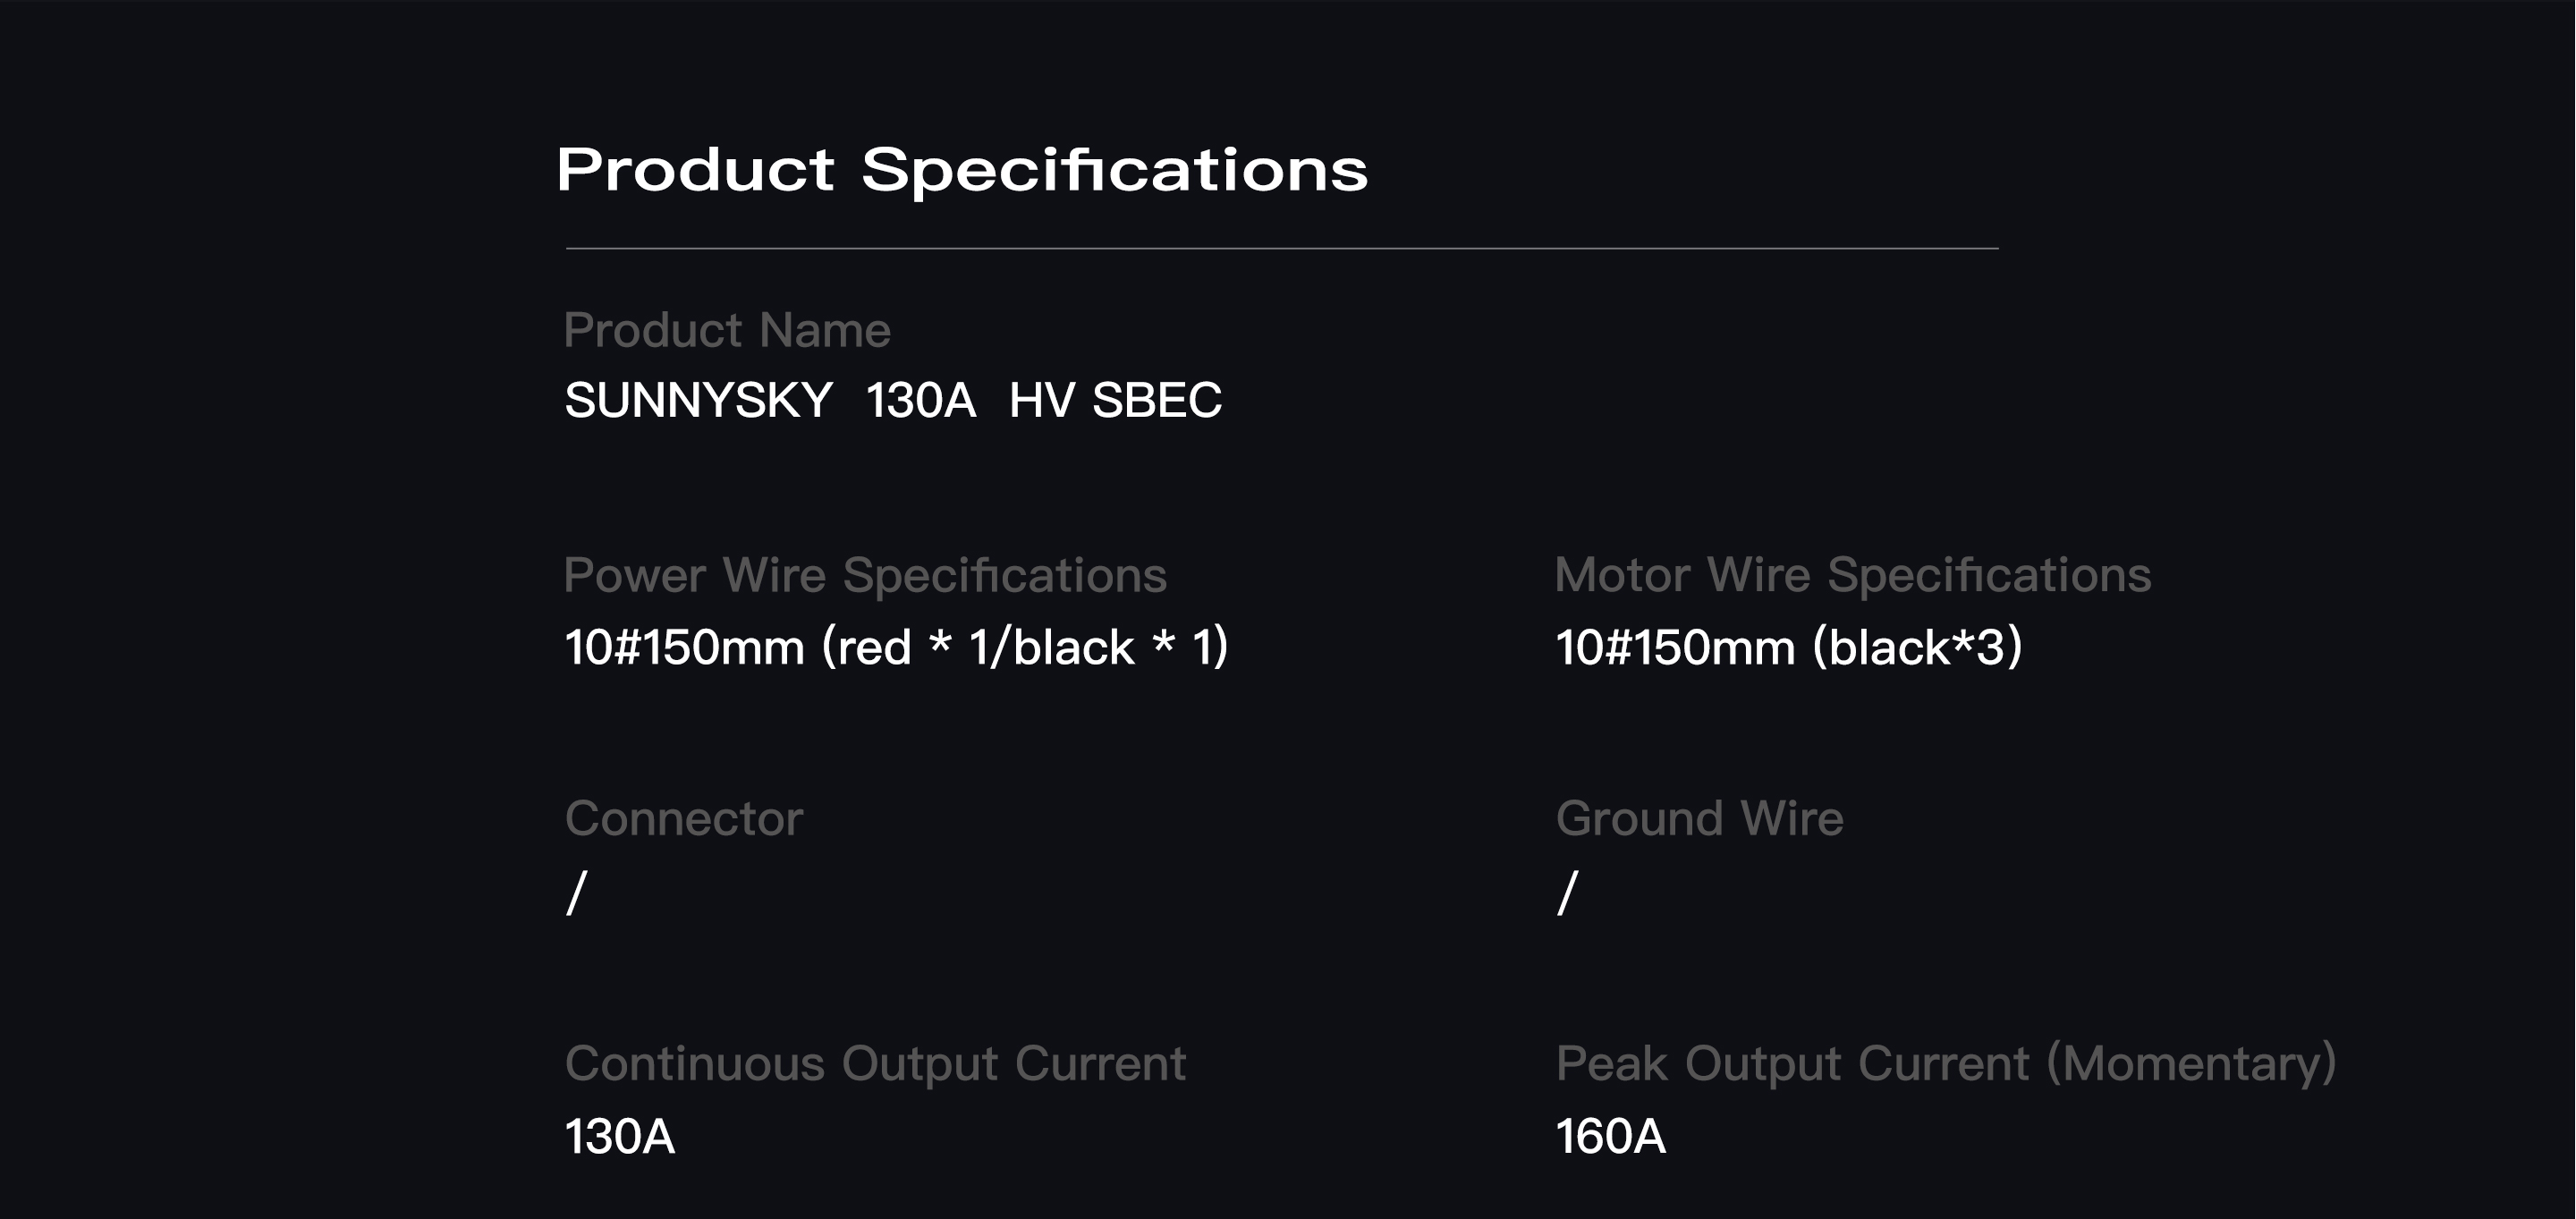Click the "Peak Output Current" label text

coord(1792,1063)
